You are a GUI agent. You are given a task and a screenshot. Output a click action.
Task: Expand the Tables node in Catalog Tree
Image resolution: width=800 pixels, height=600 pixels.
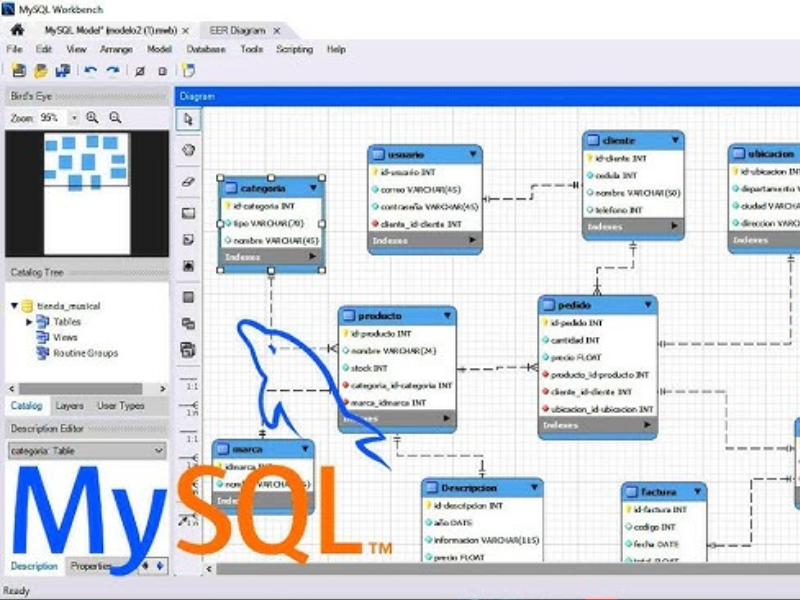click(29, 322)
